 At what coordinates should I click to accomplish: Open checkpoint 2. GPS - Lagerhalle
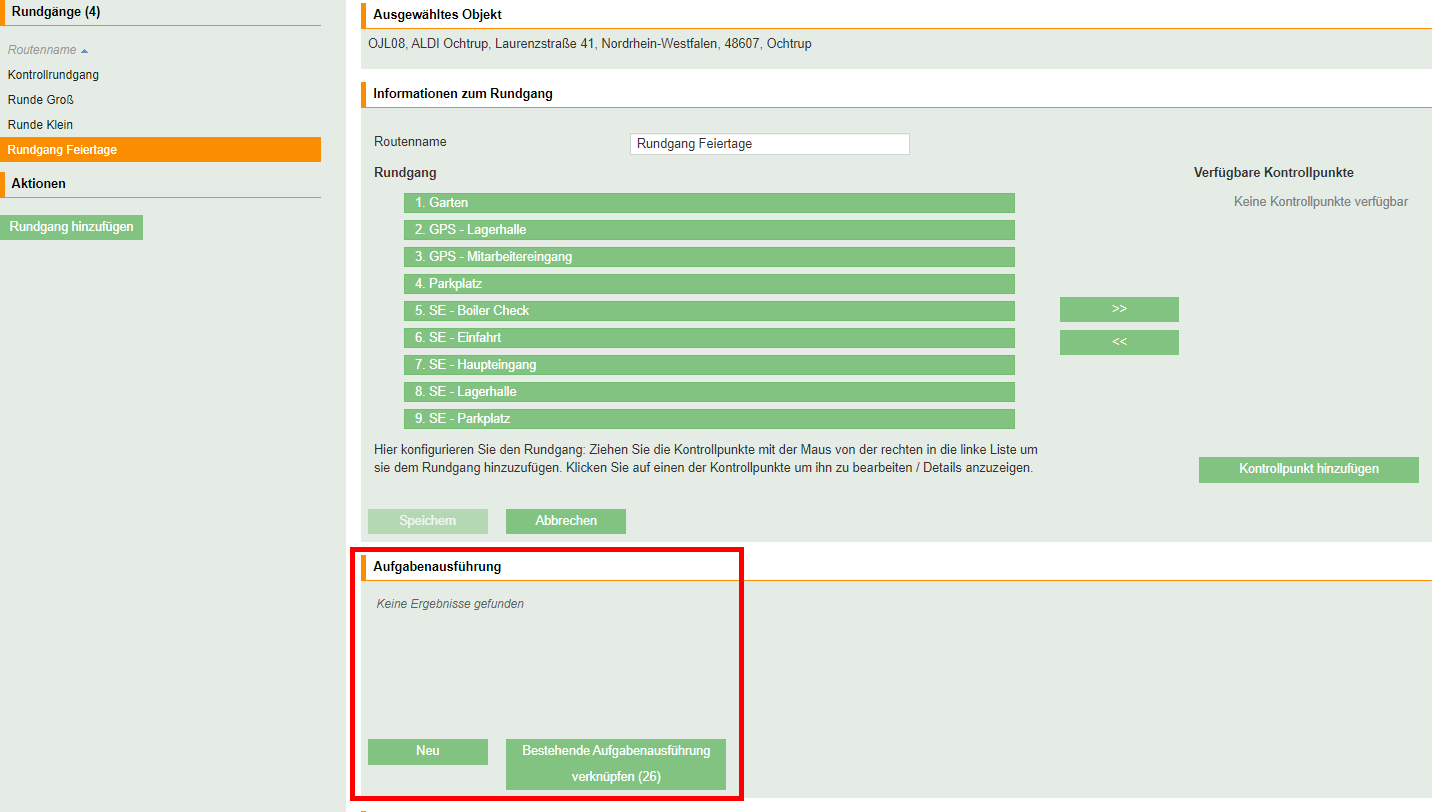tap(709, 230)
